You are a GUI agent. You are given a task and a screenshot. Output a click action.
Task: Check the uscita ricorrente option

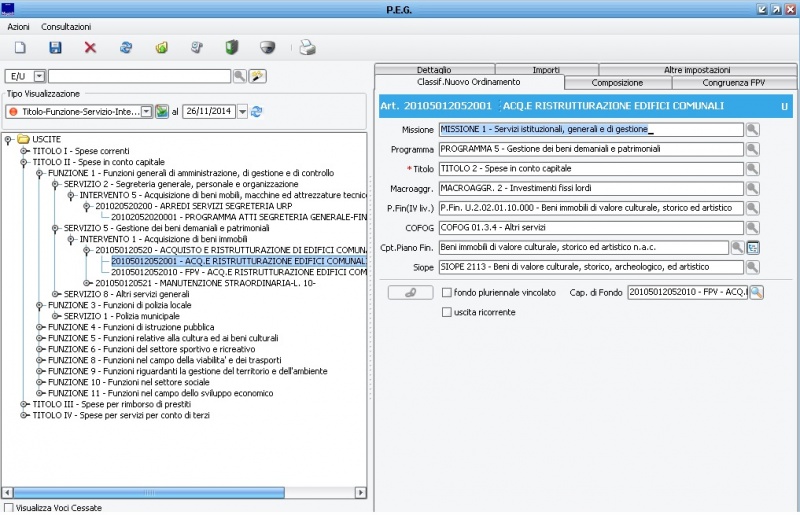[447, 313]
